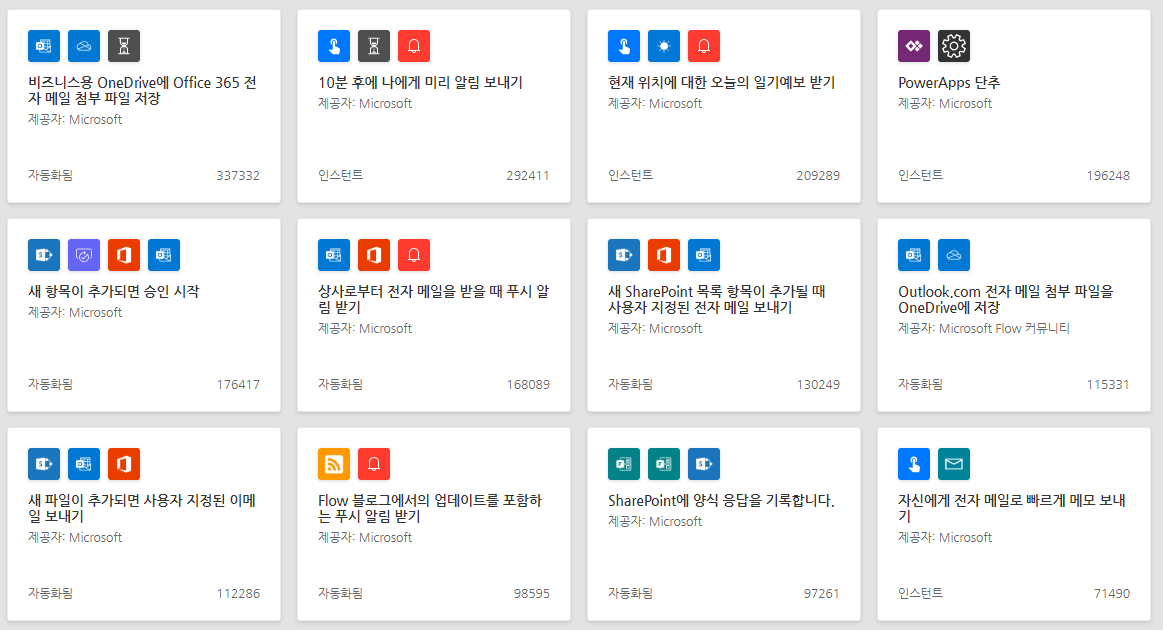Screen dimensions: 1163x630
Task: Click the blue touch button icon in 자신에게 전자 메일 card
Action: point(914,464)
